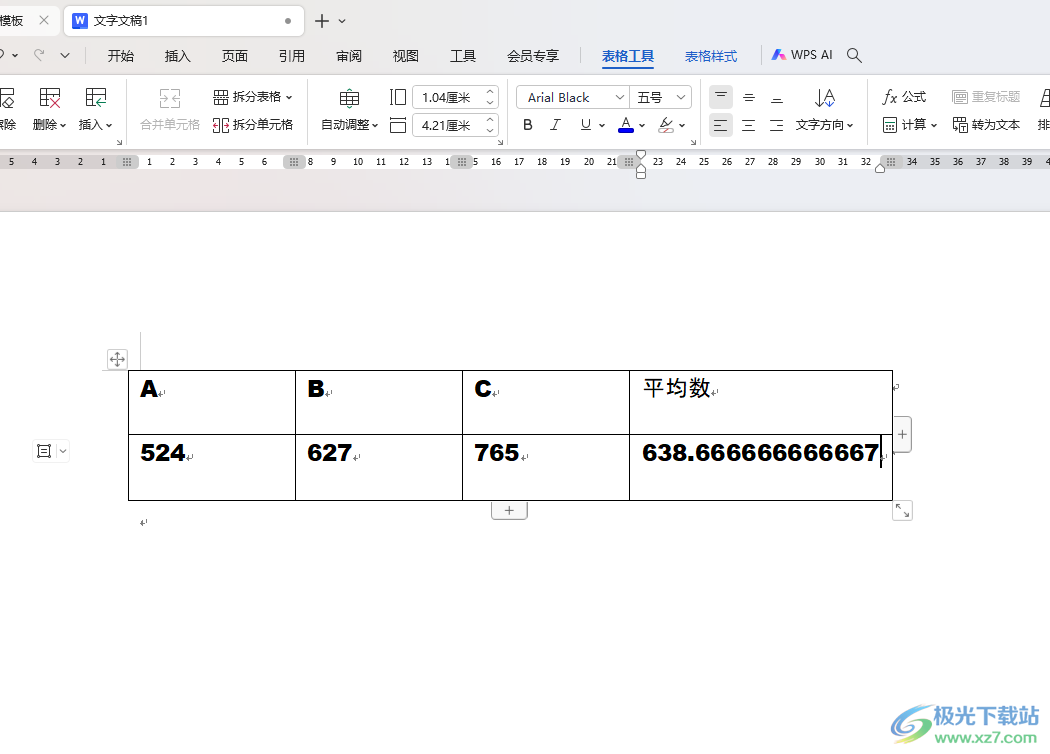
Task: Click the search magnifier icon
Action: tap(854, 56)
